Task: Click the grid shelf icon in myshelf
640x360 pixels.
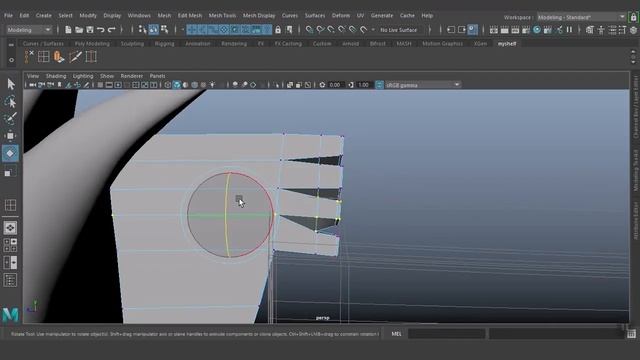Action: click(x=44, y=57)
